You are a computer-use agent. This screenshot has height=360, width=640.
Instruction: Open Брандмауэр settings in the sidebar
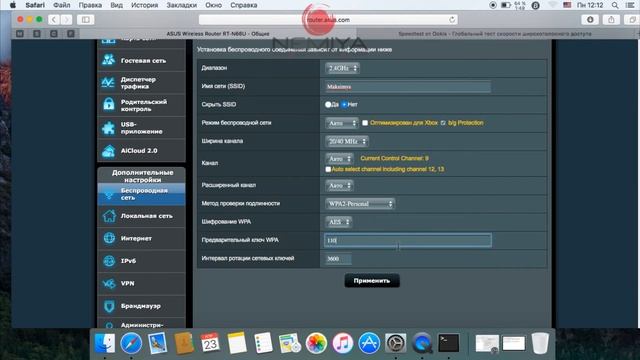coord(141,306)
